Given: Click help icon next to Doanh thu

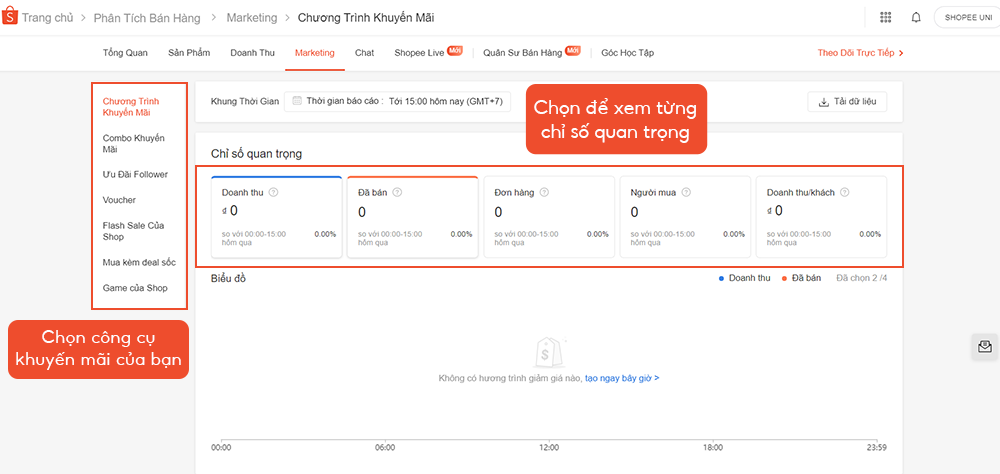Looking at the screenshot, I should (274, 192).
